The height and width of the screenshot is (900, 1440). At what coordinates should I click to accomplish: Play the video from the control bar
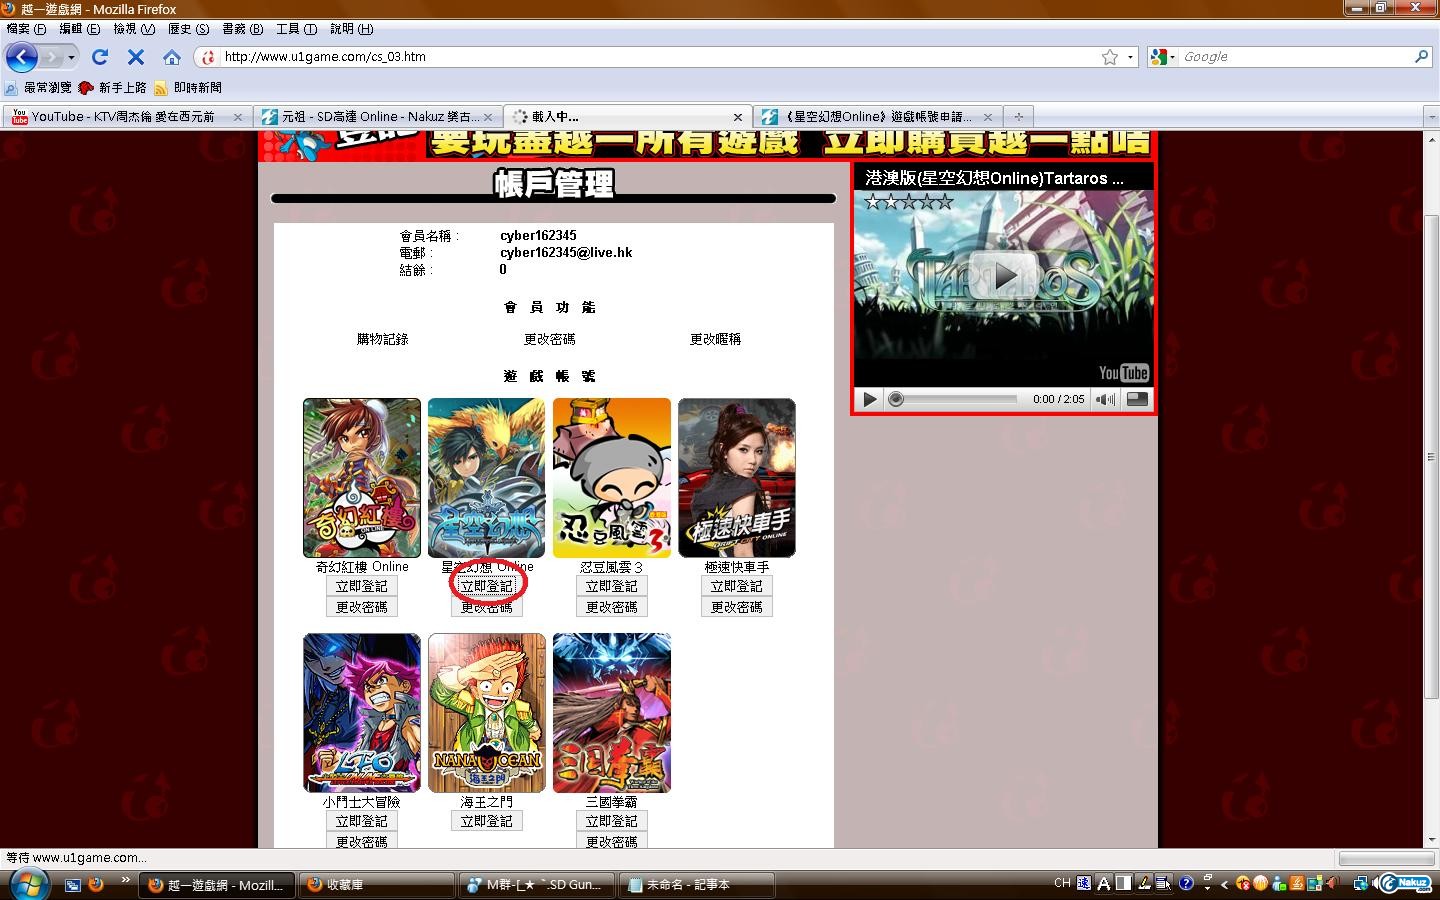click(x=869, y=399)
